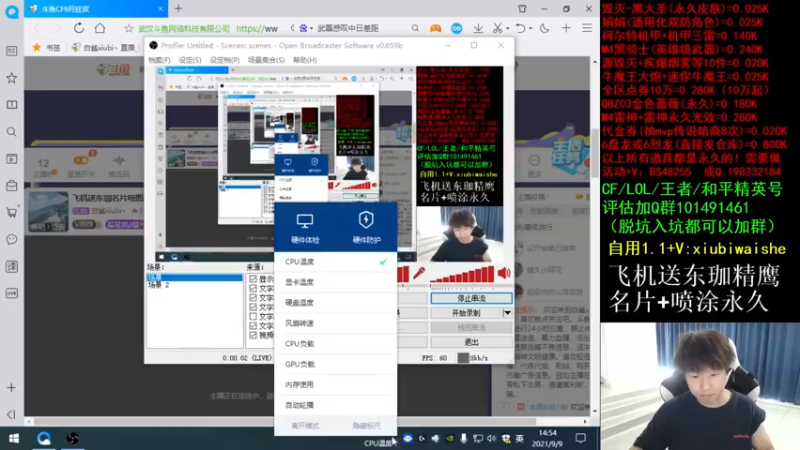Open the chat bubble sidebar icon

[x=11, y=239]
